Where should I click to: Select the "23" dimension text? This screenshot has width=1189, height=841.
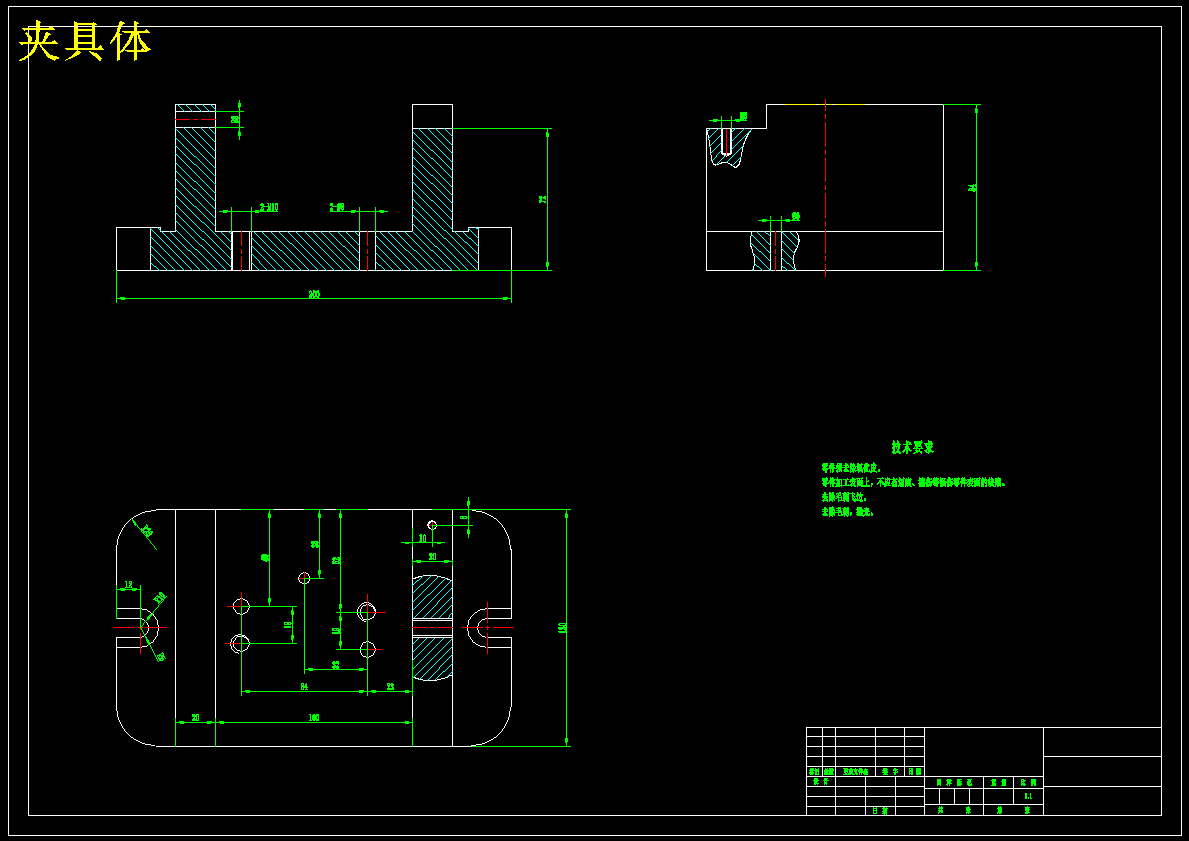[391, 686]
